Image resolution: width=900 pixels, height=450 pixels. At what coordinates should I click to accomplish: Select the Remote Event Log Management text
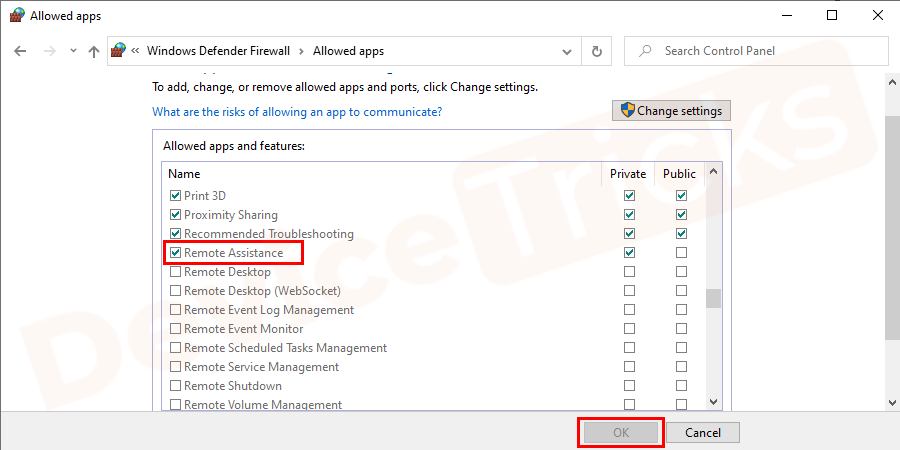coord(269,310)
